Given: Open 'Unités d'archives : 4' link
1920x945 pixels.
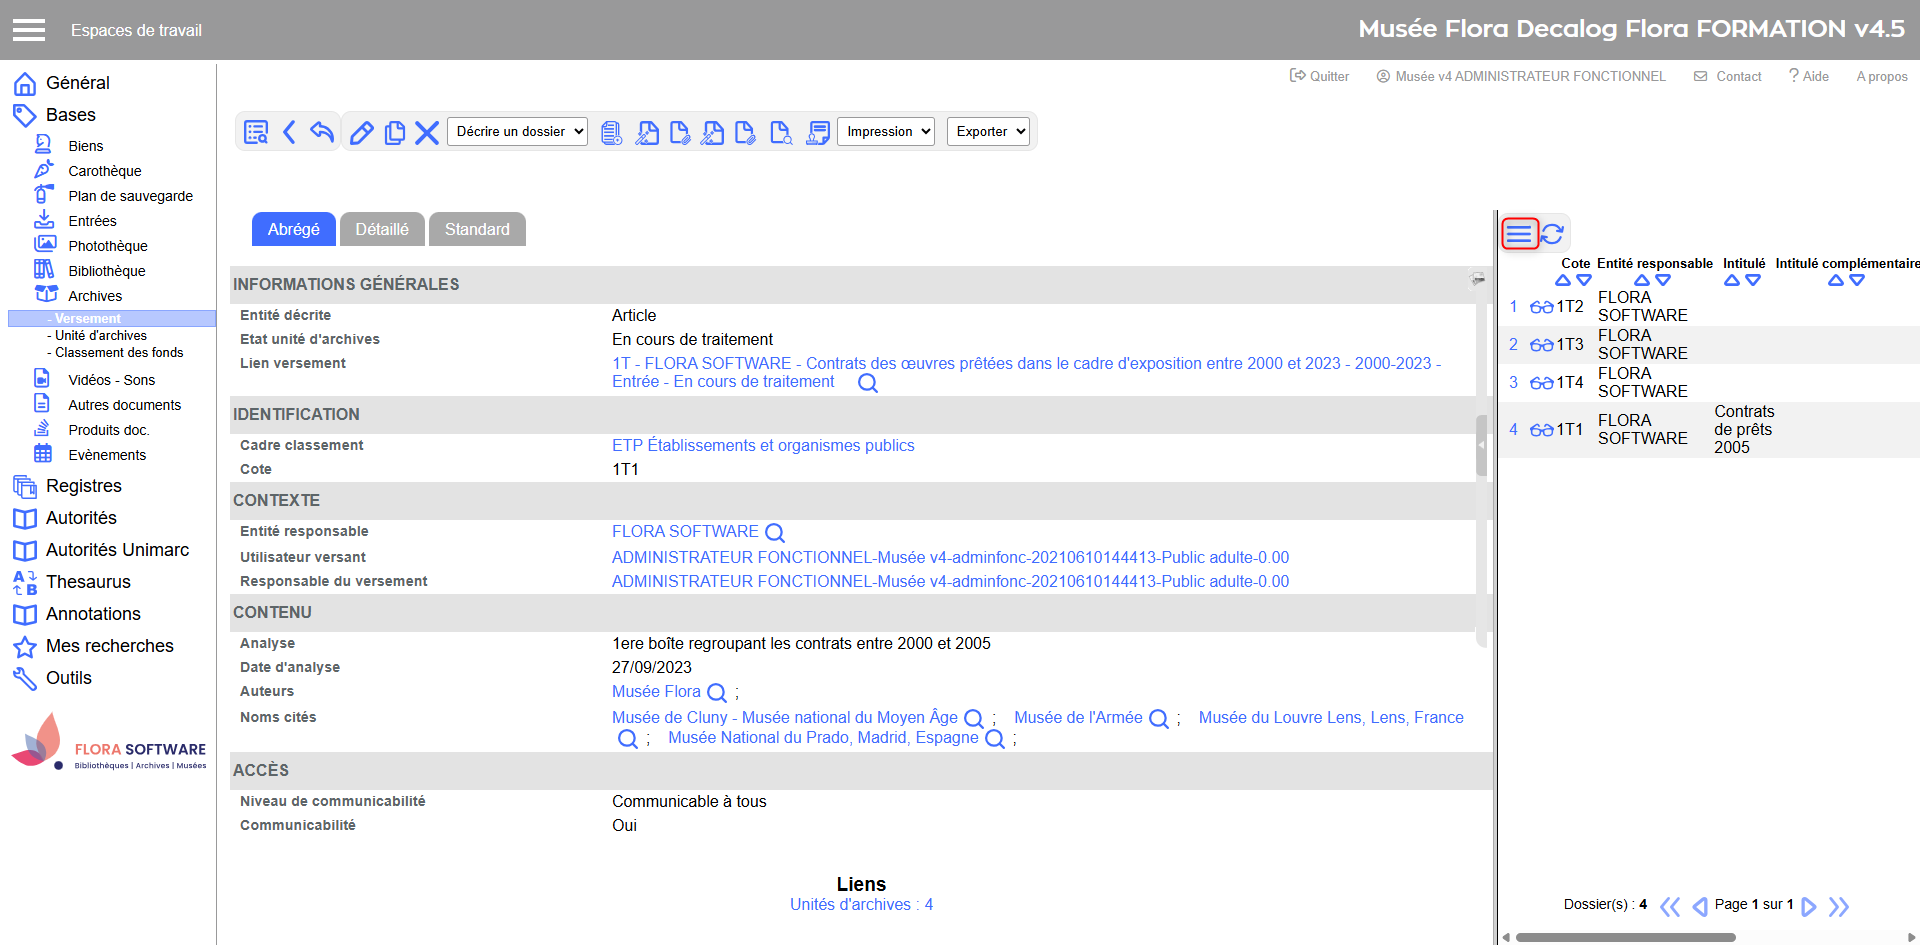Looking at the screenshot, I should [x=861, y=905].
